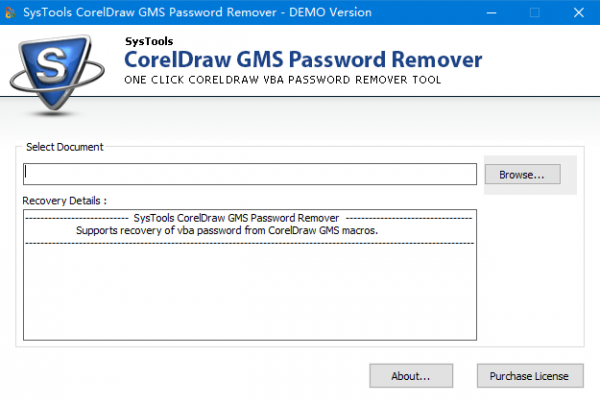This screenshot has height=403, width=600.
Task: Click the CorelDraw GMS Password Remover heading
Action: coord(304,58)
